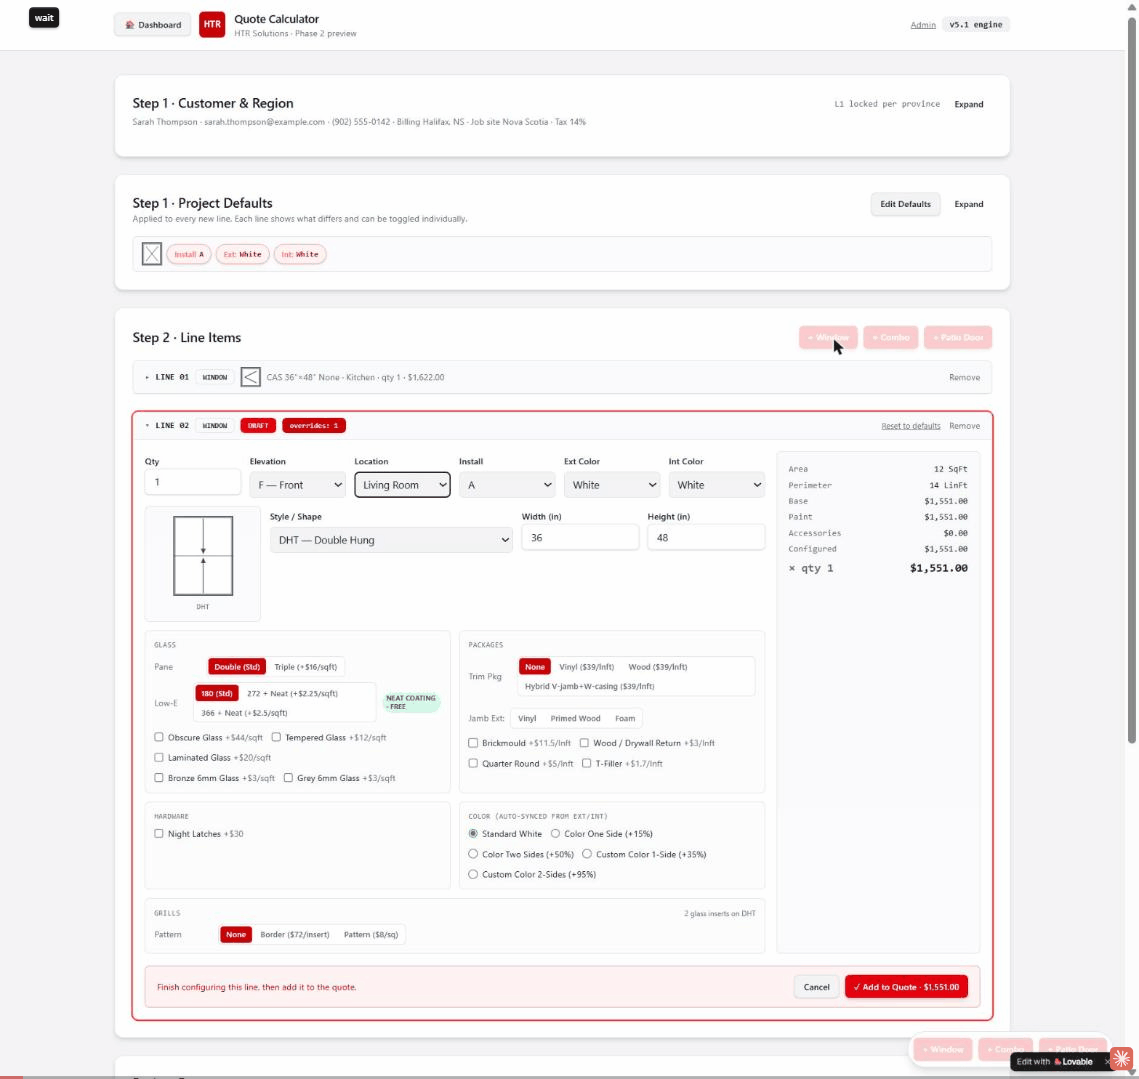The image size is (1139, 1079).
Task: Open the Install dropdown
Action: click(x=507, y=485)
